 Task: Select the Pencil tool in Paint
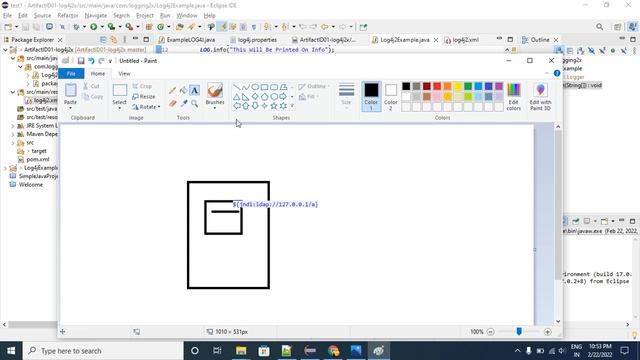[x=173, y=90]
